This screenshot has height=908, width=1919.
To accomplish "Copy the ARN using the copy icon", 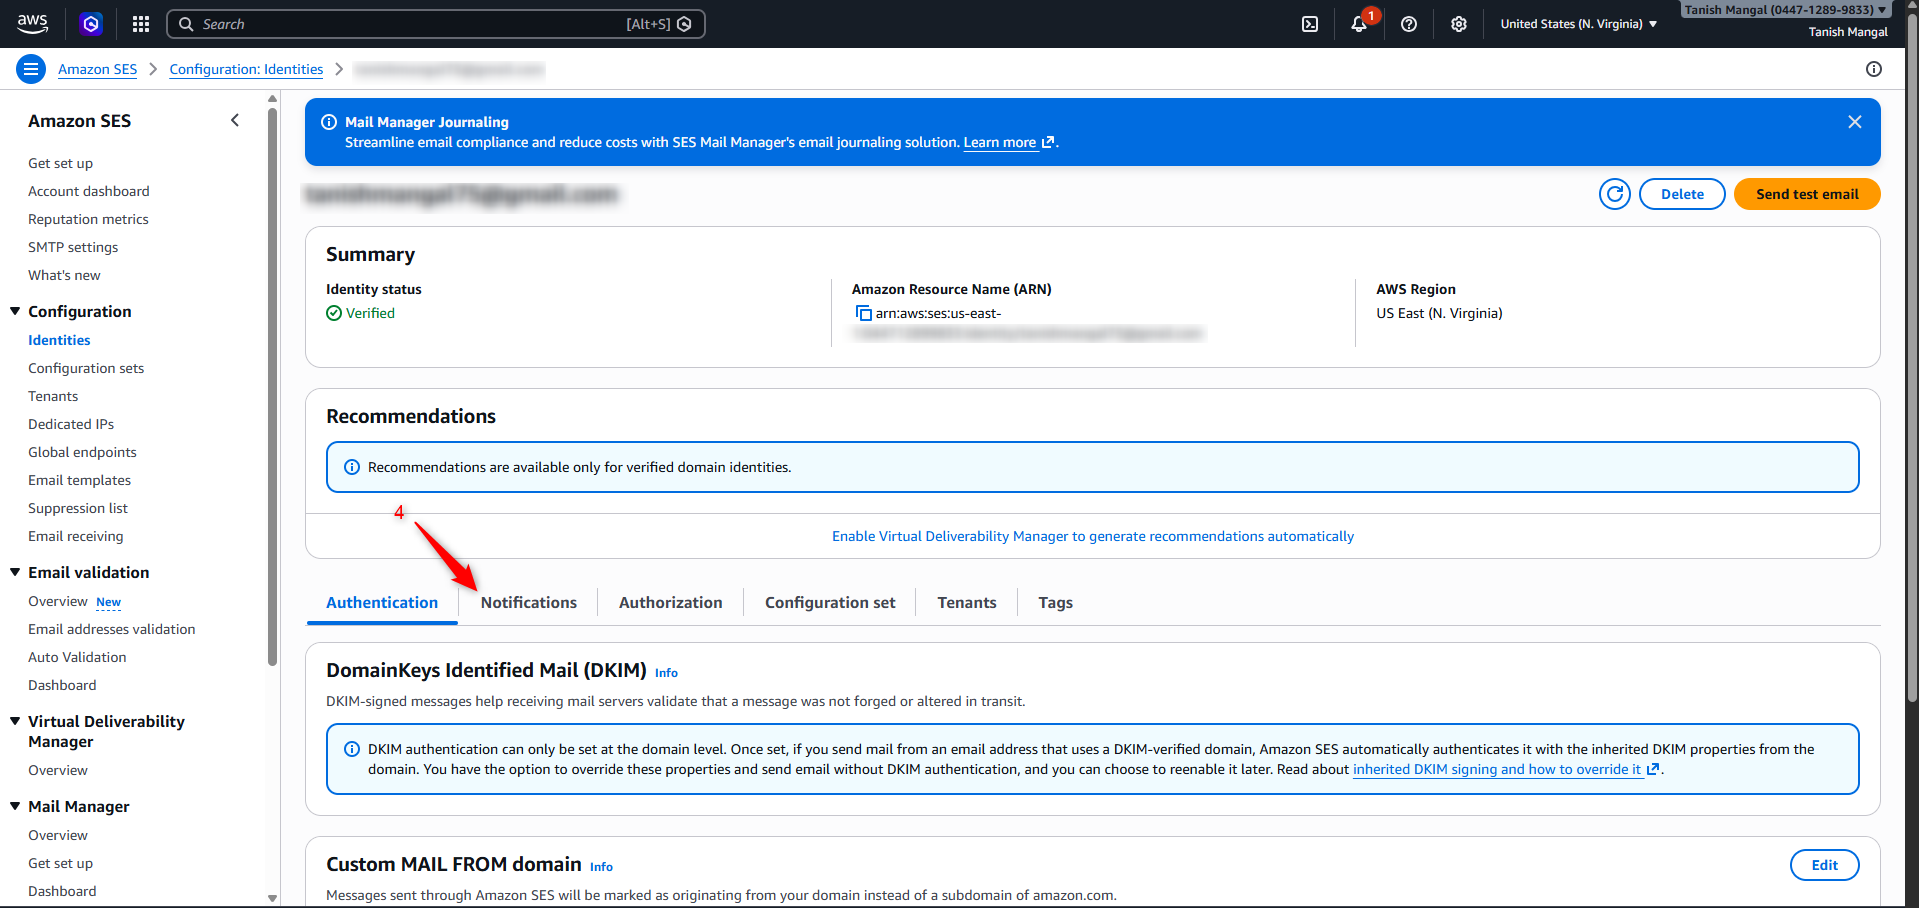I will click(863, 314).
